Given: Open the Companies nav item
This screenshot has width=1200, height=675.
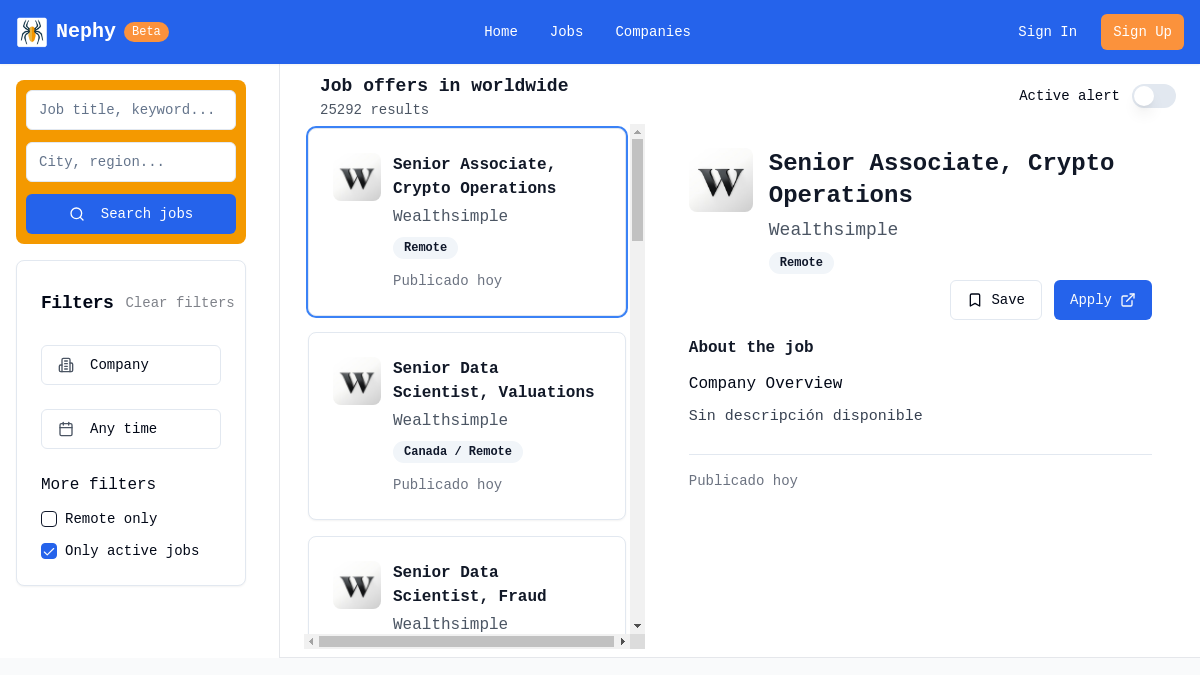Looking at the screenshot, I should pyautogui.click(x=653, y=32).
